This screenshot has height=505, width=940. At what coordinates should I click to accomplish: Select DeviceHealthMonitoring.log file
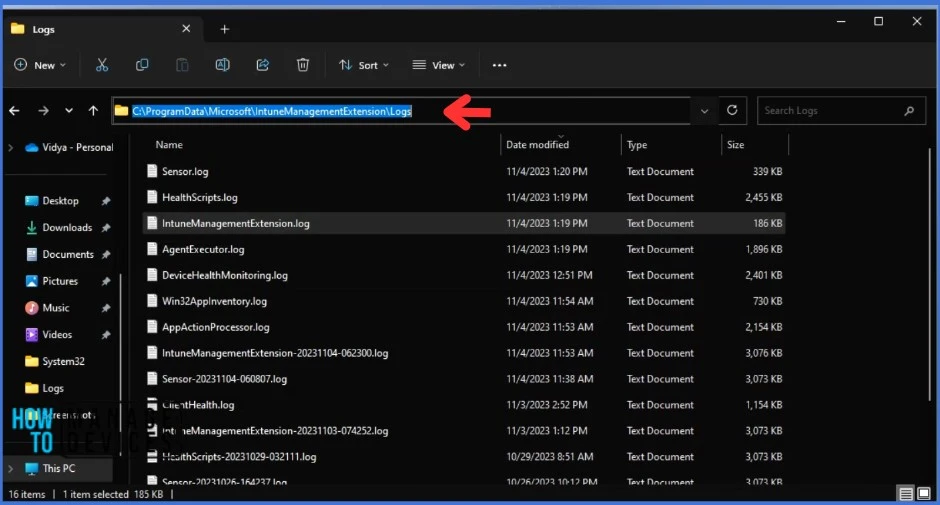(x=463, y=275)
